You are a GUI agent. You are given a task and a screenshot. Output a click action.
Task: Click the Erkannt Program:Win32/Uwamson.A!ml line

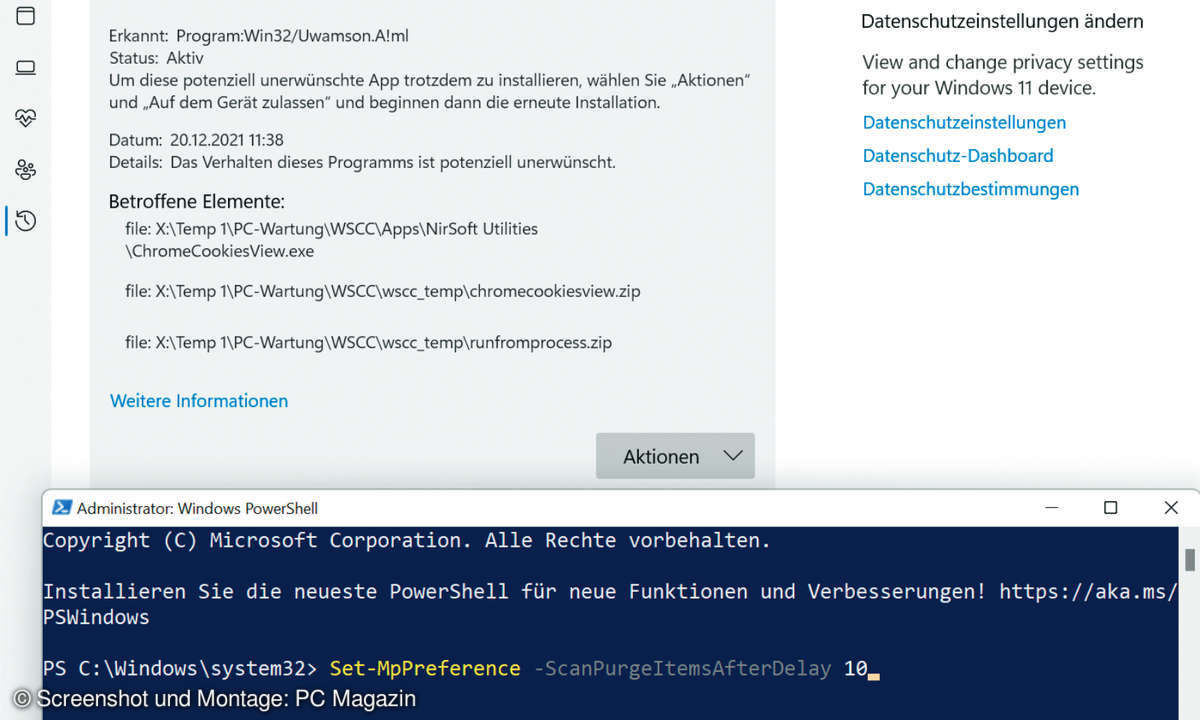[x=259, y=36]
